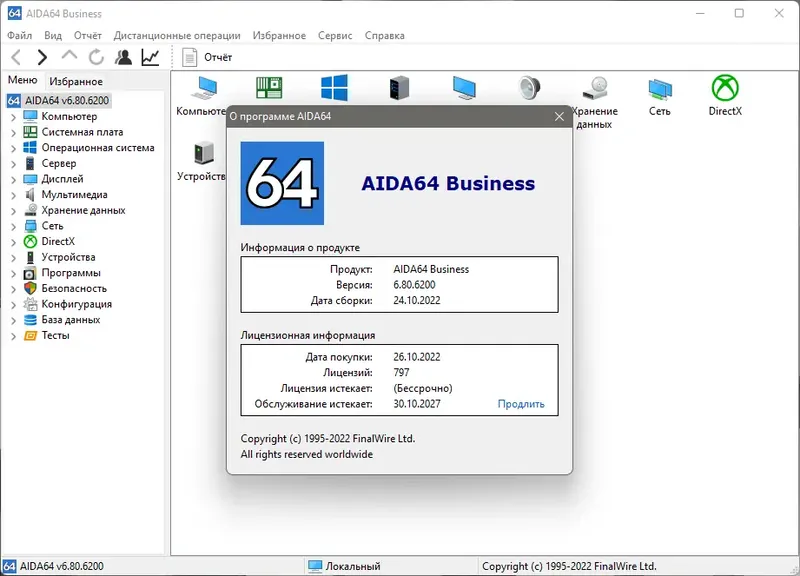This screenshot has width=800, height=576.
Task: Expand the Сервер tree node
Action: pos(13,164)
